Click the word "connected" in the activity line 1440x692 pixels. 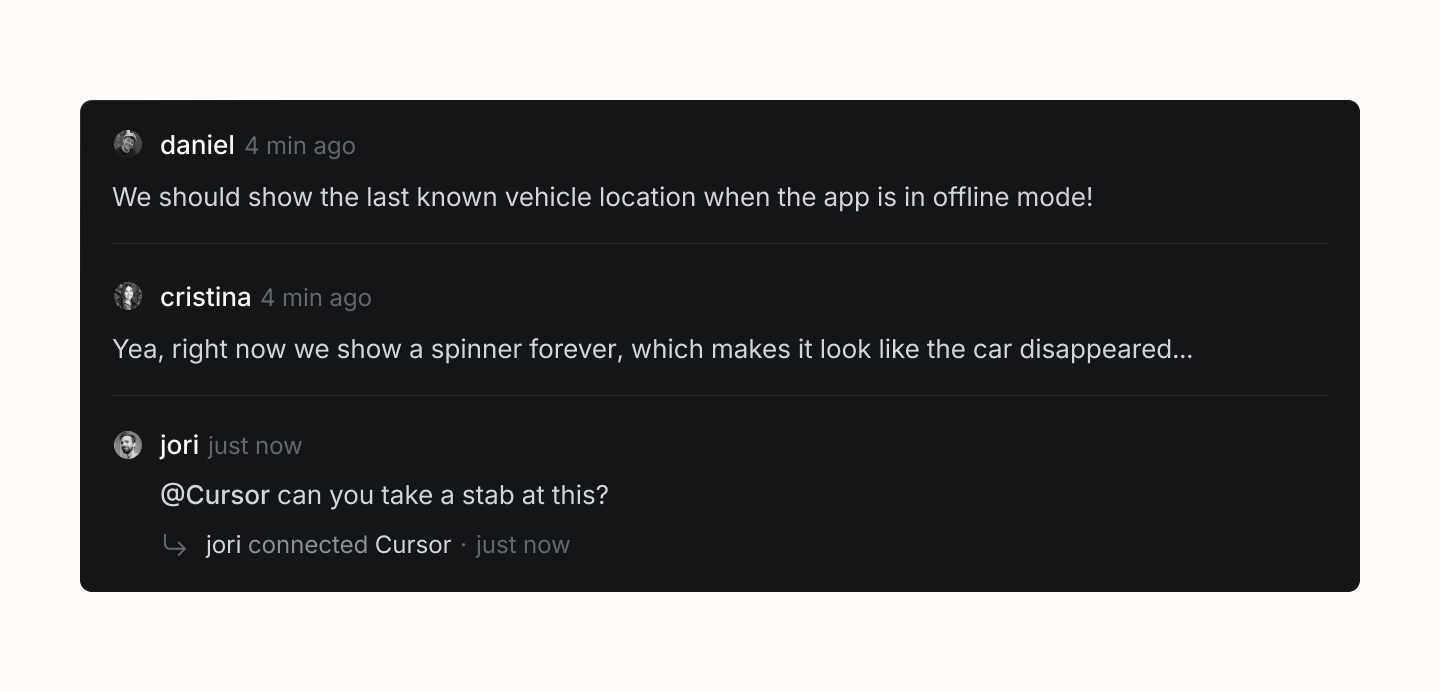point(308,545)
